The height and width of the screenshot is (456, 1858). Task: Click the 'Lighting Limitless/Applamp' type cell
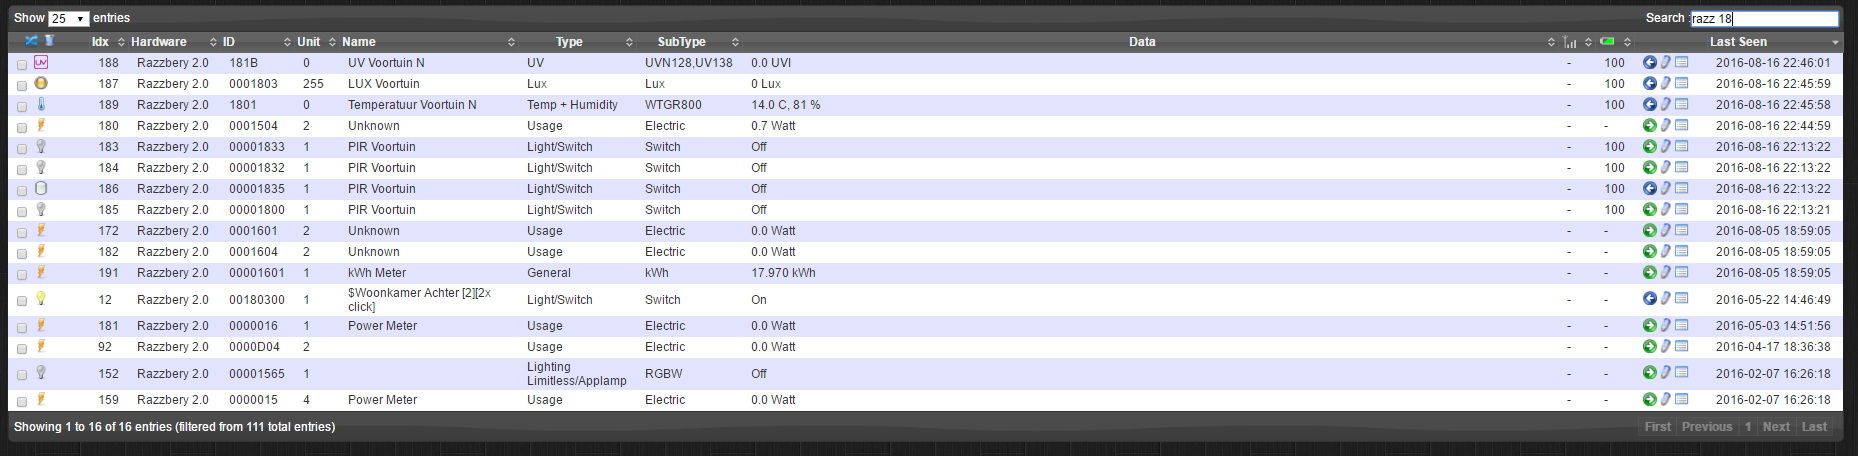[x=577, y=373]
